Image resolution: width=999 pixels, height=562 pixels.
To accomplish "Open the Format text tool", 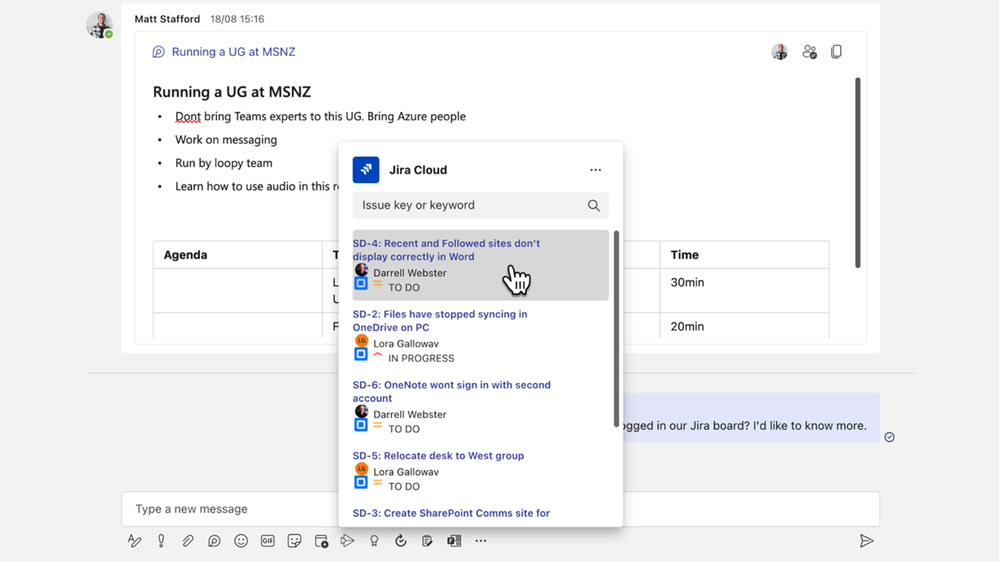I will 134,541.
